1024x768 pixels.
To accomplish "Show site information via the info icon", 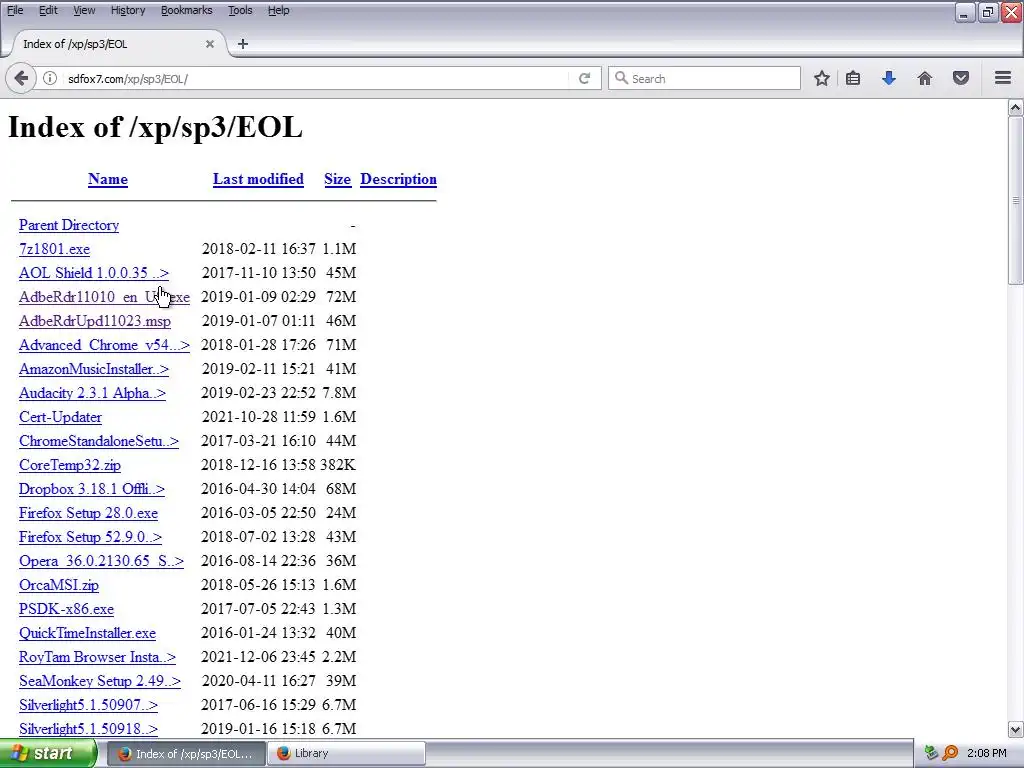I will [x=50, y=78].
